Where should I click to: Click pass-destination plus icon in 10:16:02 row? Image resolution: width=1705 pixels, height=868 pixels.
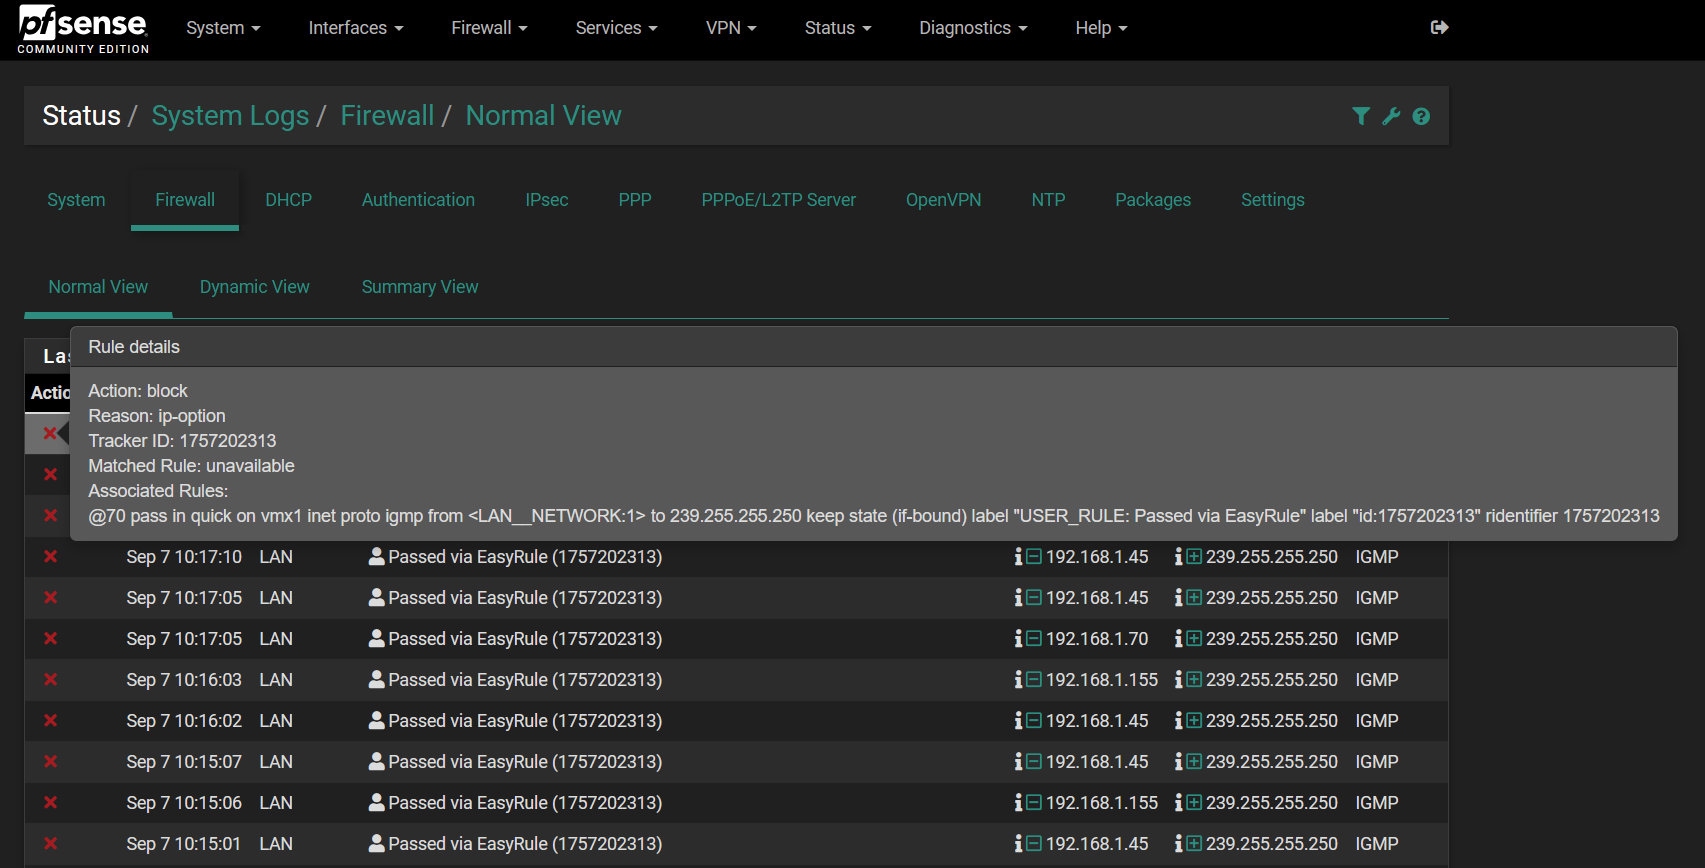(x=1194, y=720)
